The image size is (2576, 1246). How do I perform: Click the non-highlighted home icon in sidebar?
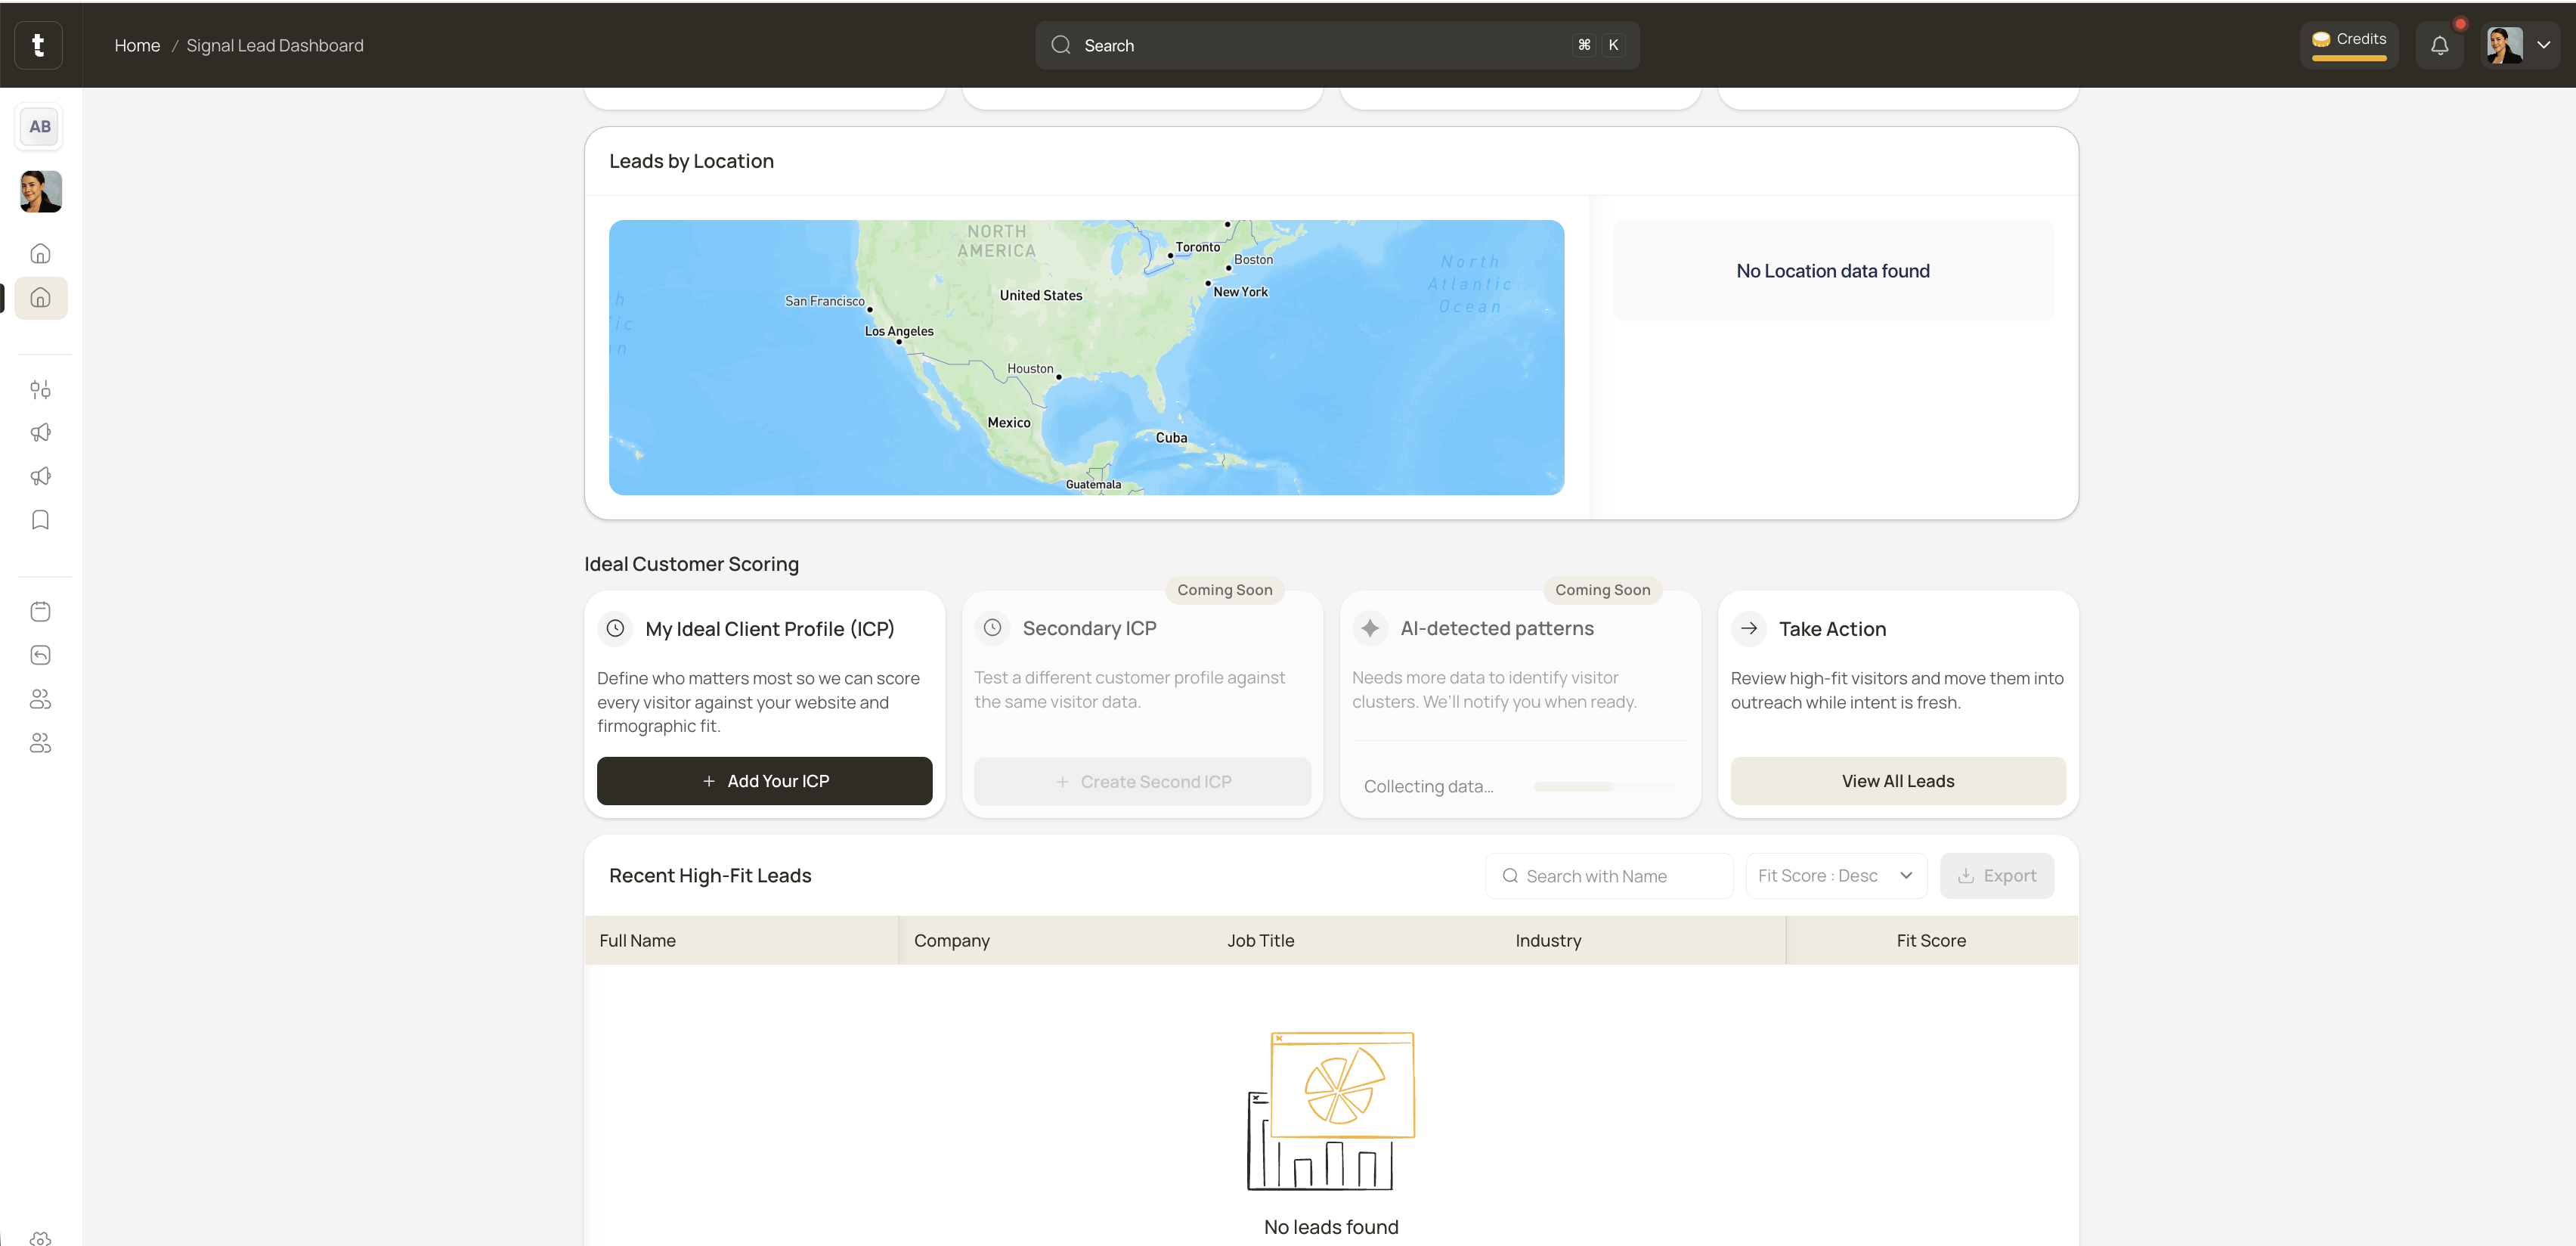(41, 253)
